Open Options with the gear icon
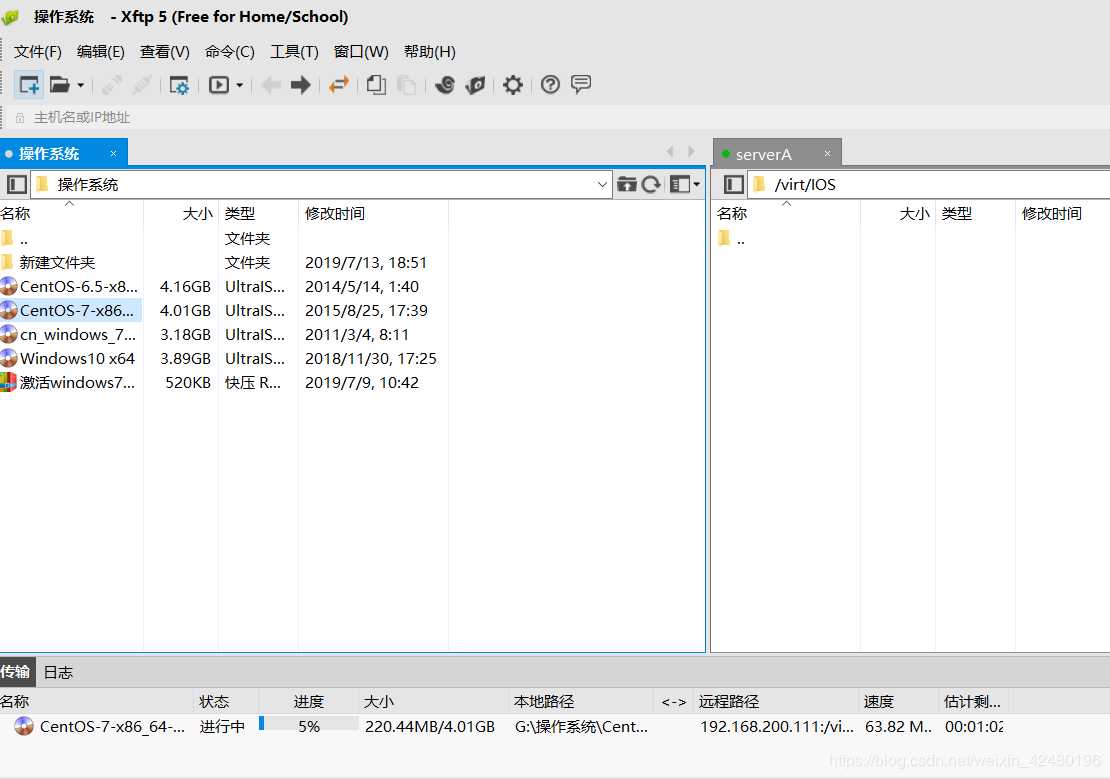The height and width of the screenshot is (779, 1110). tap(513, 85)
